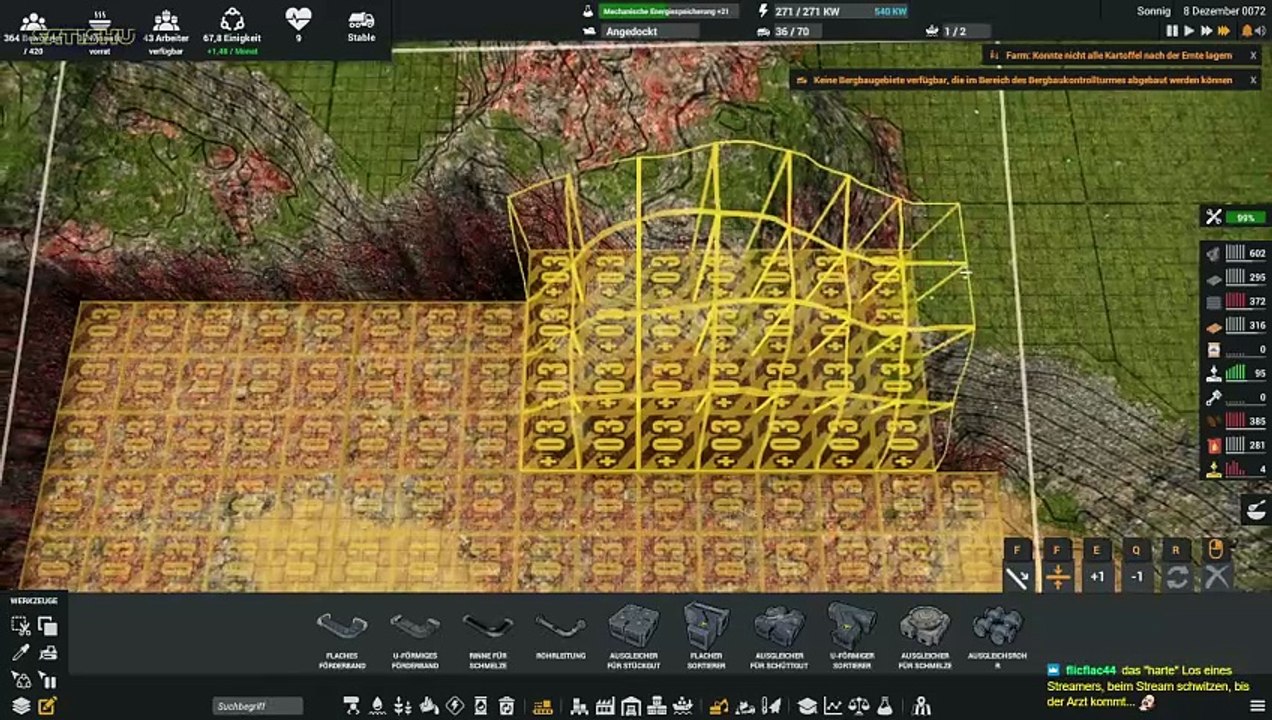The image size is (1272, 720).
Task: Open the hamburger menu bottom right
Action: pyautogui.click(x=1257, y=706)
